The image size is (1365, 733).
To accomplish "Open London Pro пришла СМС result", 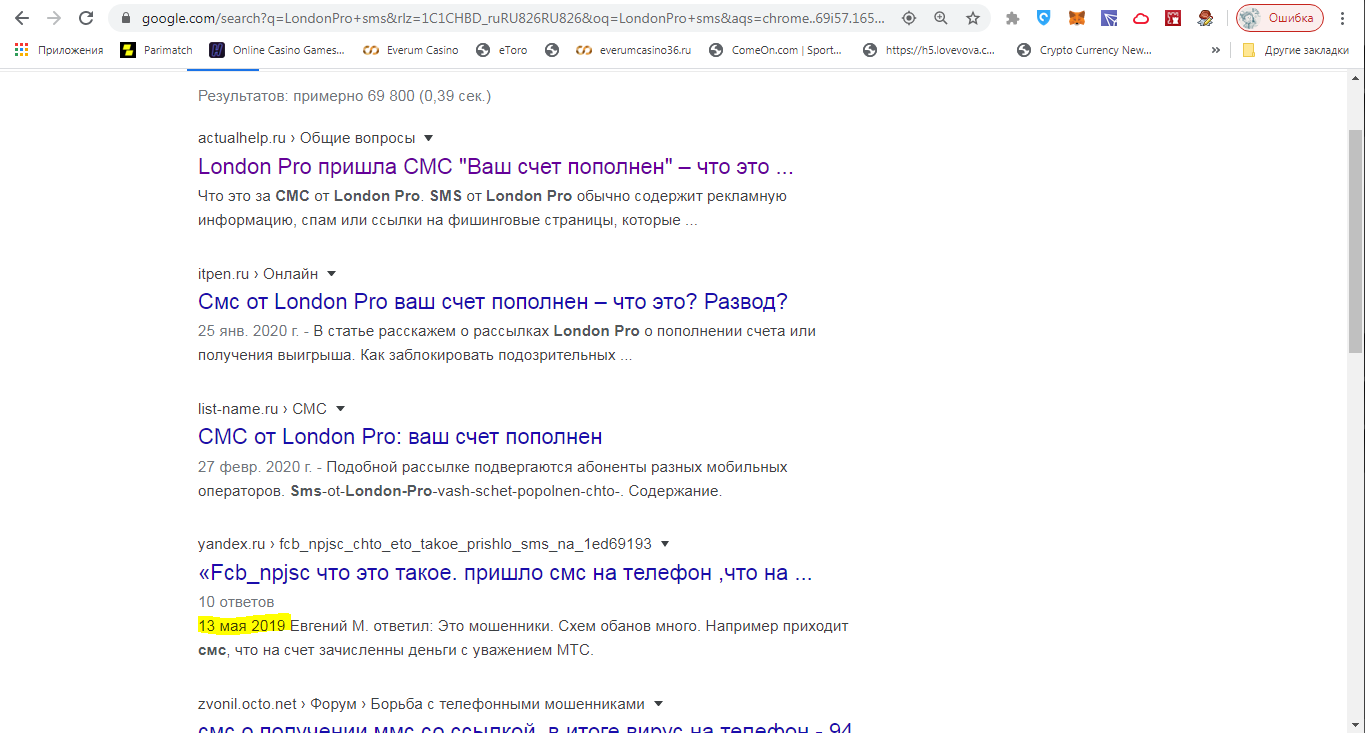I will tap(496, 166).
